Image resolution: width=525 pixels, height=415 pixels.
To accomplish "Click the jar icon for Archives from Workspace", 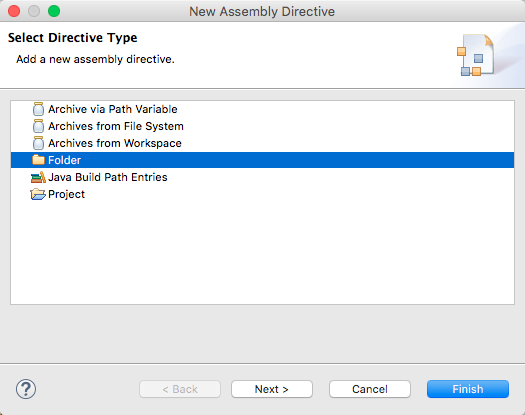I will click(38, 143).
